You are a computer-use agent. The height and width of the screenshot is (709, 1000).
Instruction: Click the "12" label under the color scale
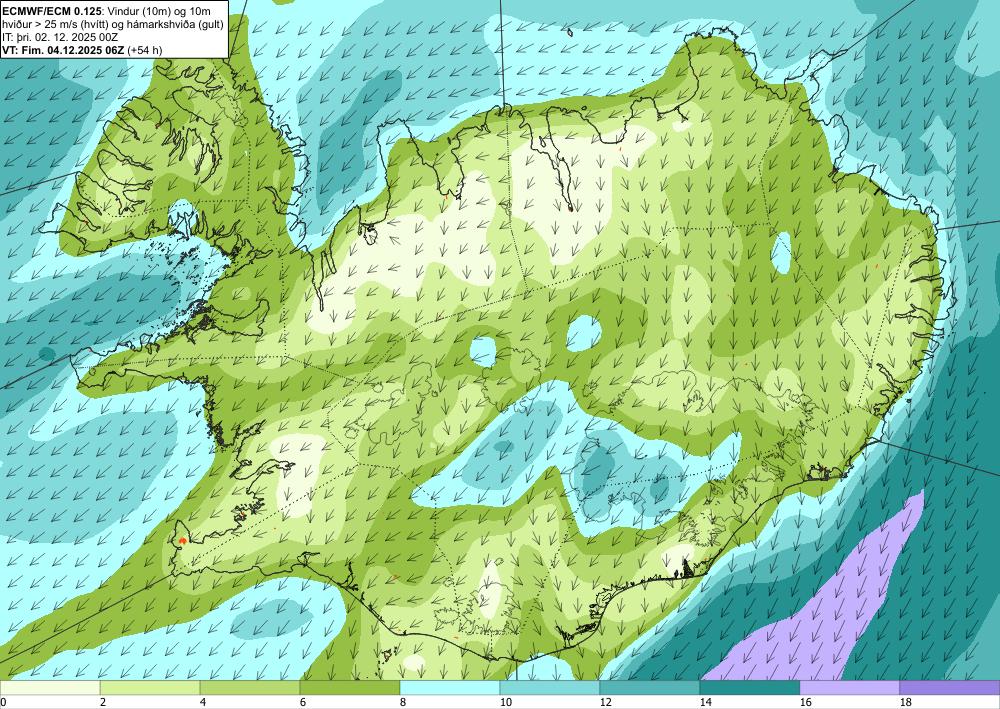click(606, 702)
